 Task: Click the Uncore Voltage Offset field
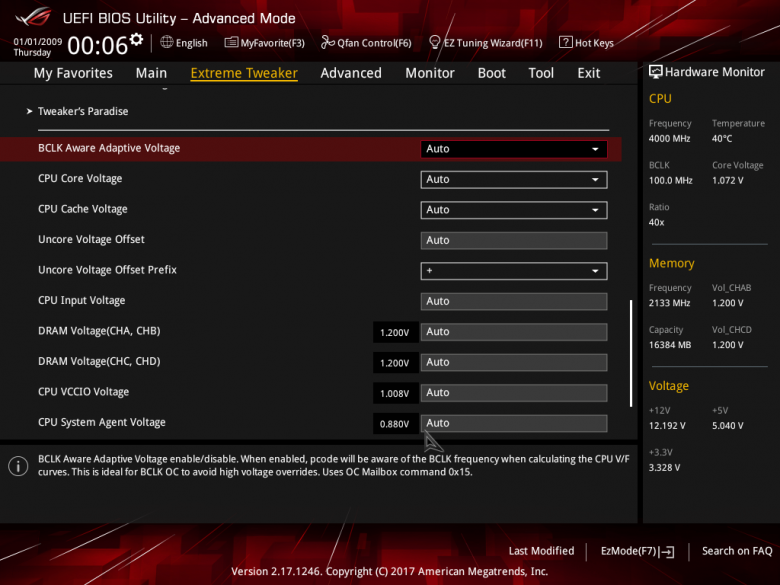[514, 240]
